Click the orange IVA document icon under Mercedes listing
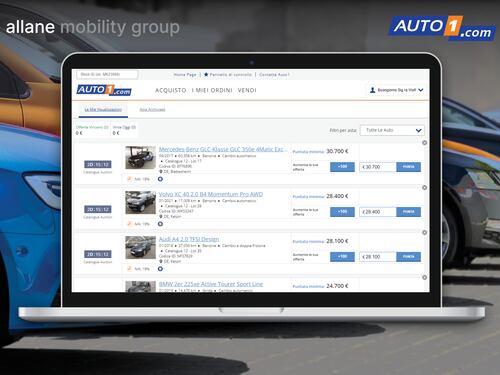Screen dimensions: 500x375 click(129, 179)
